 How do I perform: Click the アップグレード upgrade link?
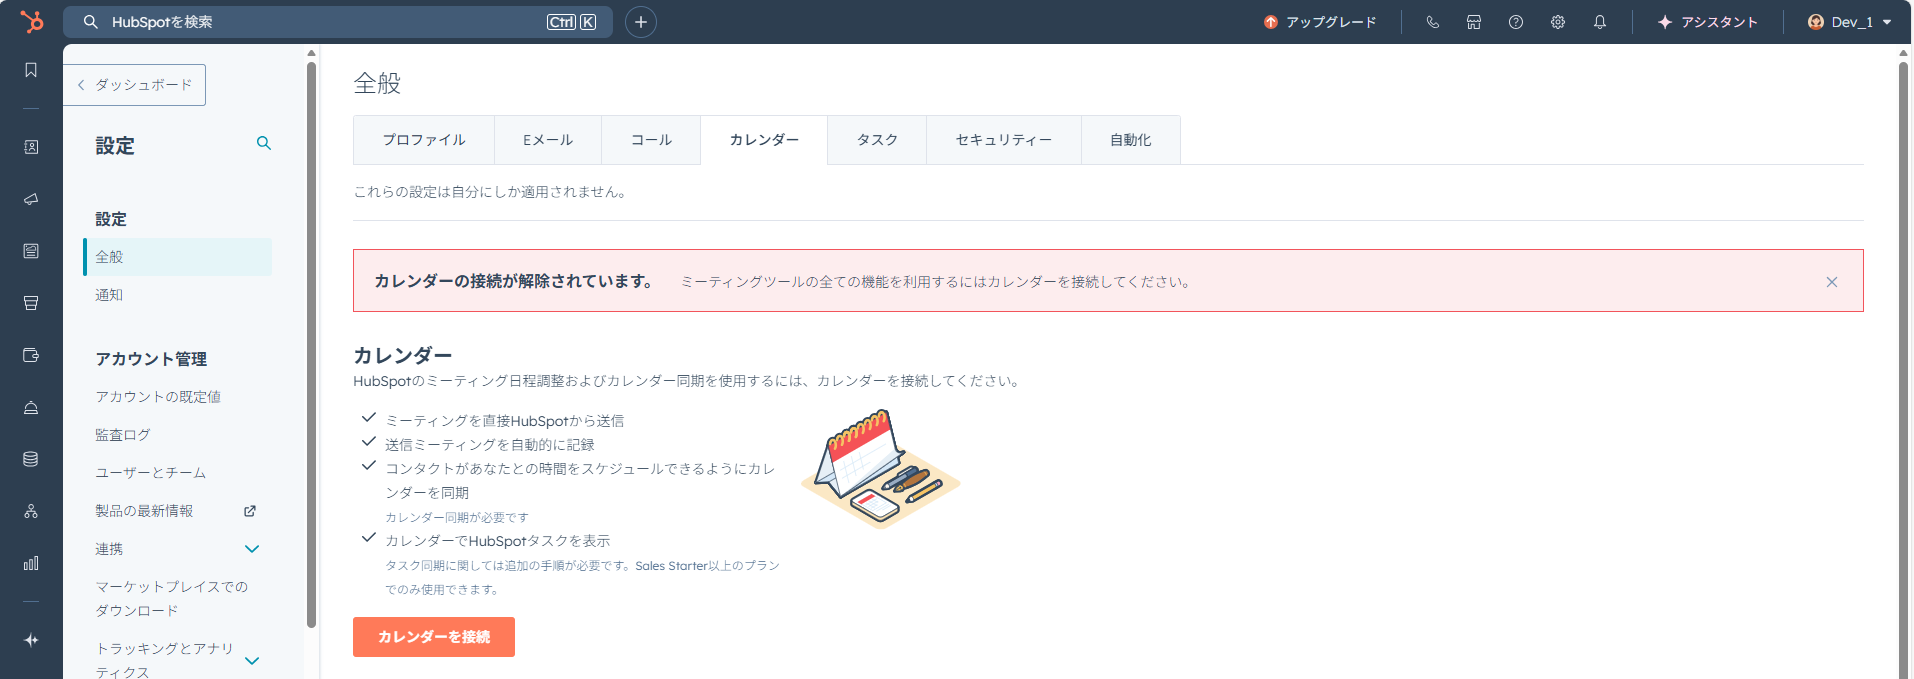(1320, 22)
